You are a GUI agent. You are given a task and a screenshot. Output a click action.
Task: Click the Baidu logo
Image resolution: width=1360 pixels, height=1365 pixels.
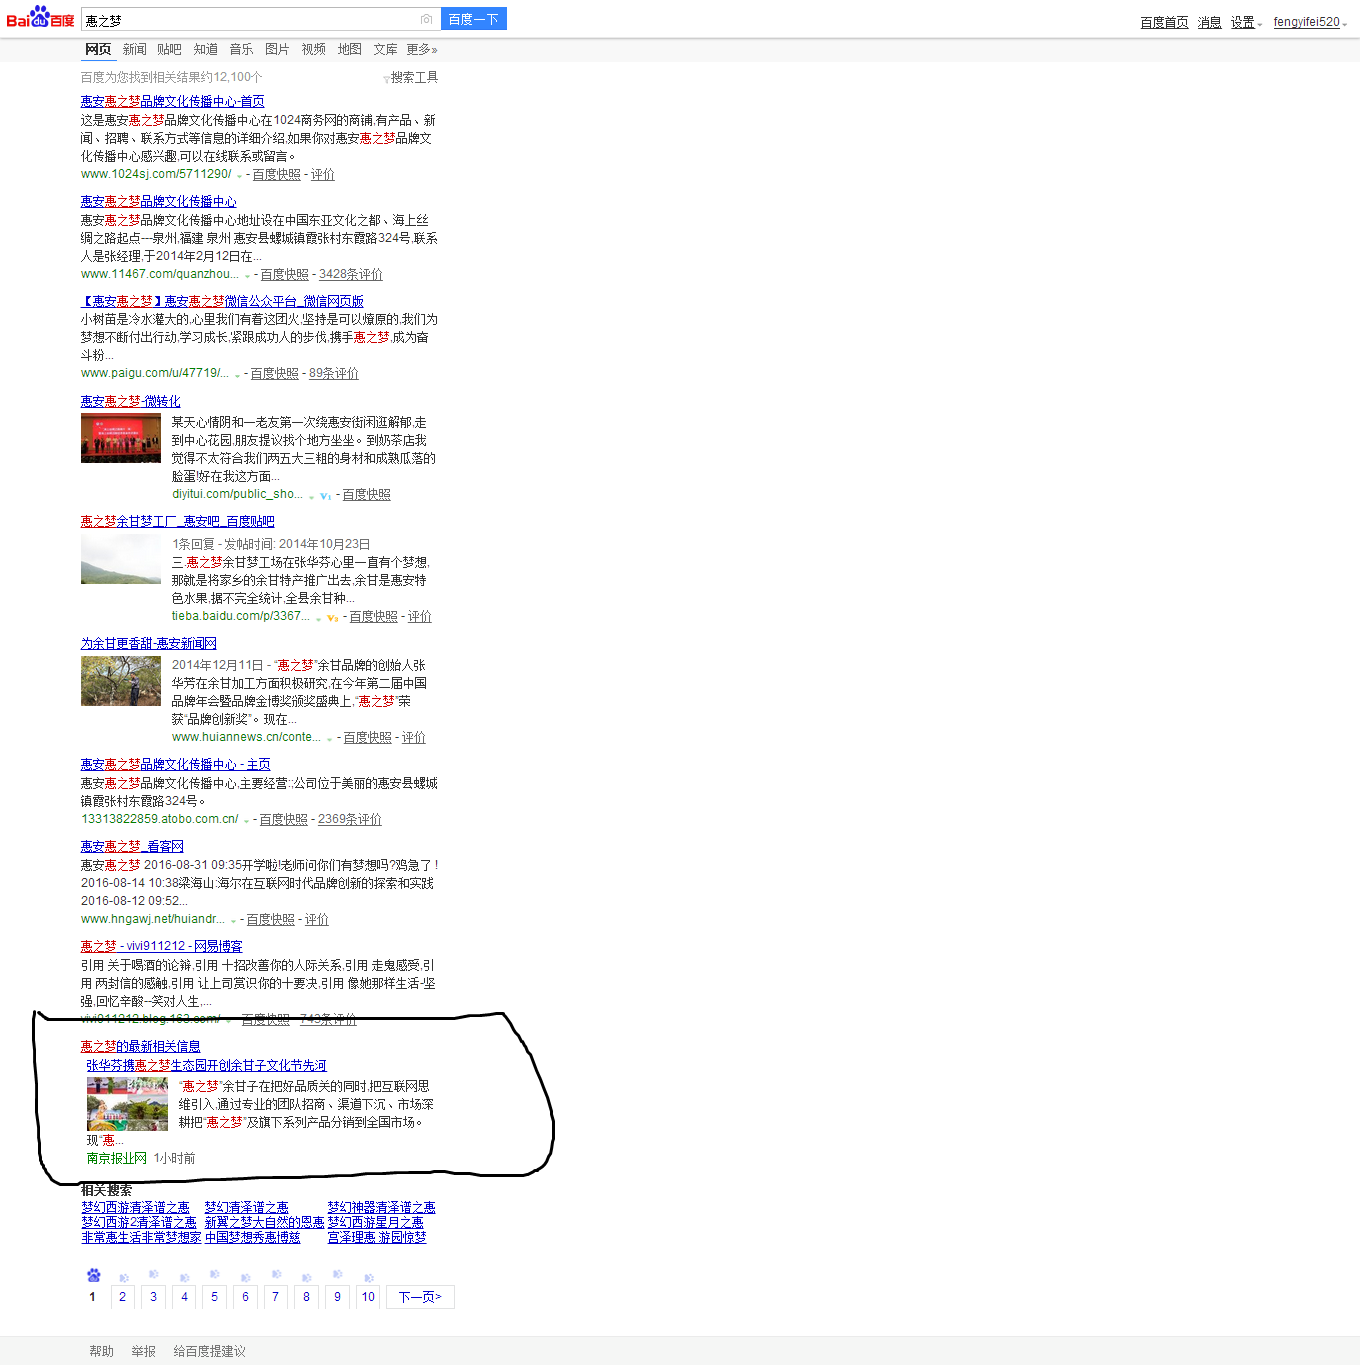(x=40, y=17)
